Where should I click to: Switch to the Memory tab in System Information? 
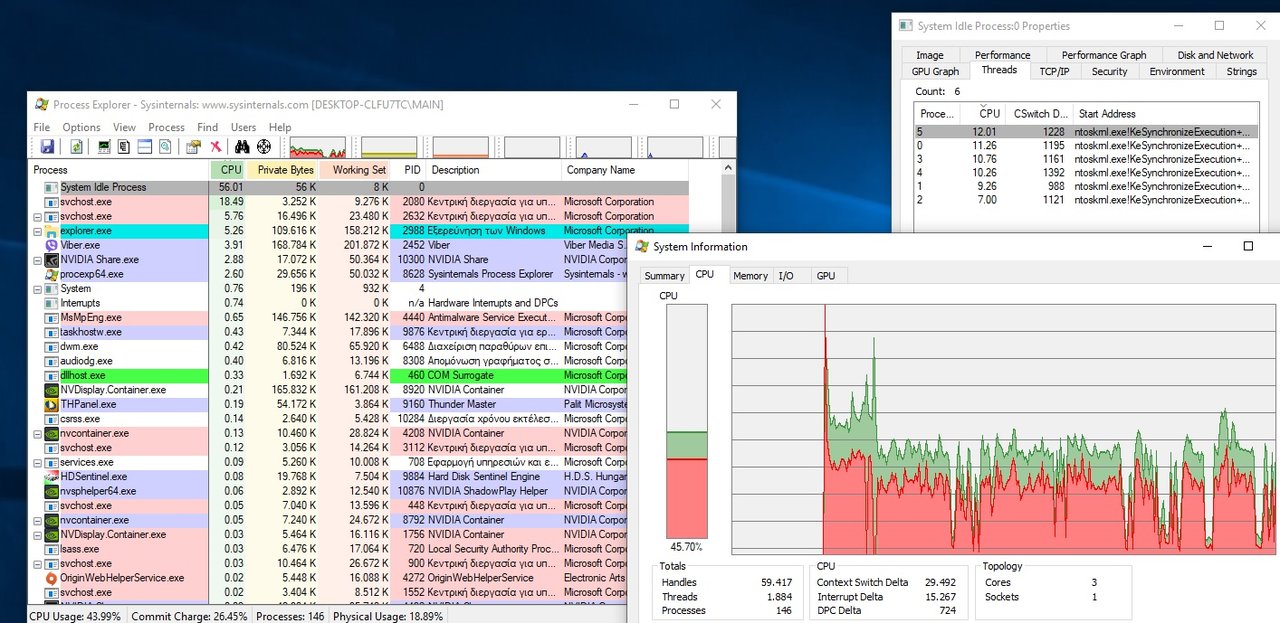click(x=750, y=276)
